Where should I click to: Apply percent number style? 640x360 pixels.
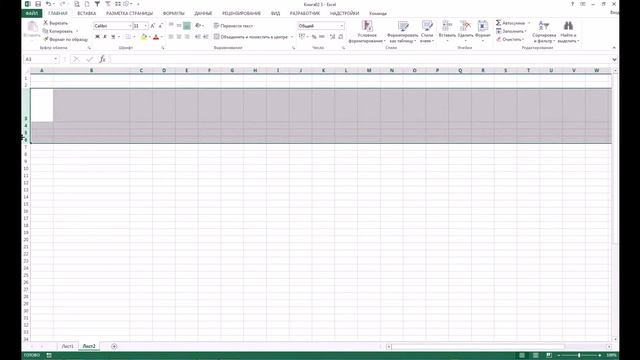pyautogui.click(x=314, y=37)
